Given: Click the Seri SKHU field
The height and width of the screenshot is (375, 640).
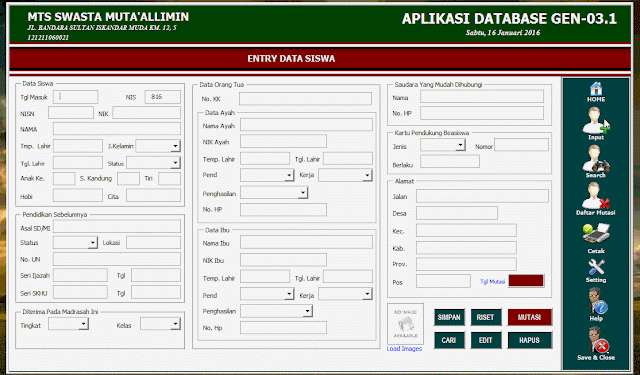Looking at the screenshot, I should coord(80,292).
